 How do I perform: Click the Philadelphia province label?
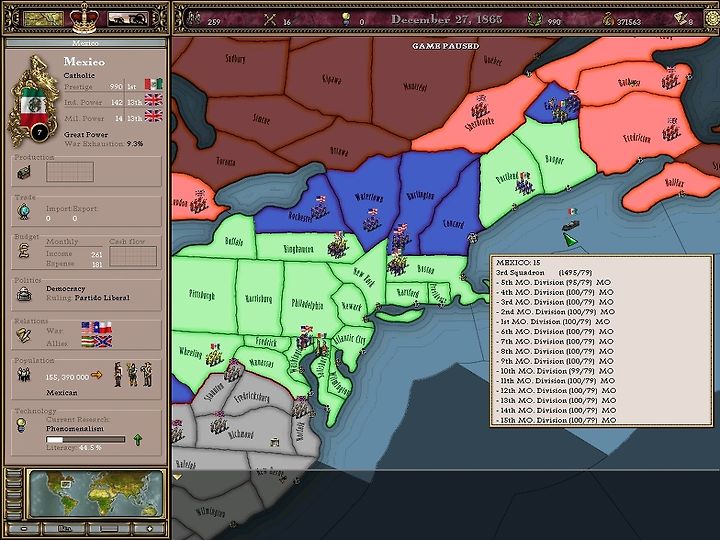coord(307,304)
